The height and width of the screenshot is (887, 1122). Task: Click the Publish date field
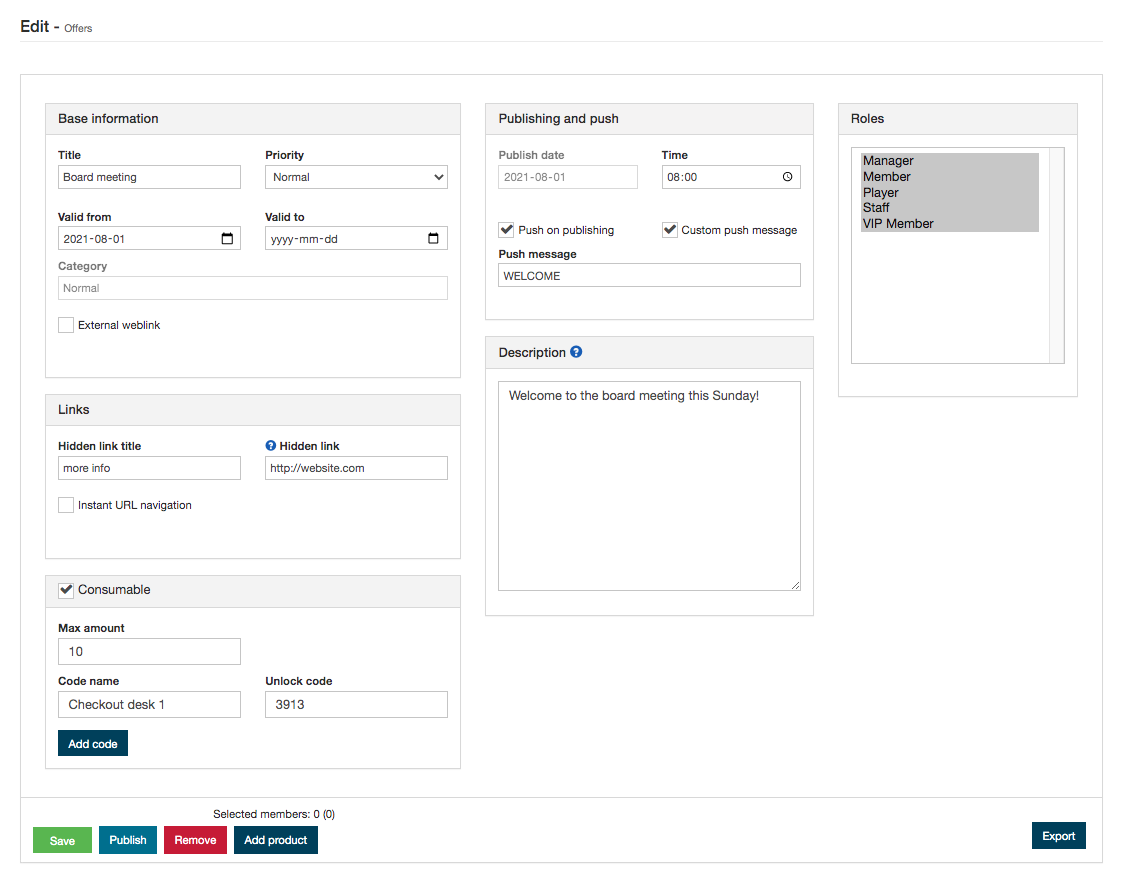click(x=568, y=177)
